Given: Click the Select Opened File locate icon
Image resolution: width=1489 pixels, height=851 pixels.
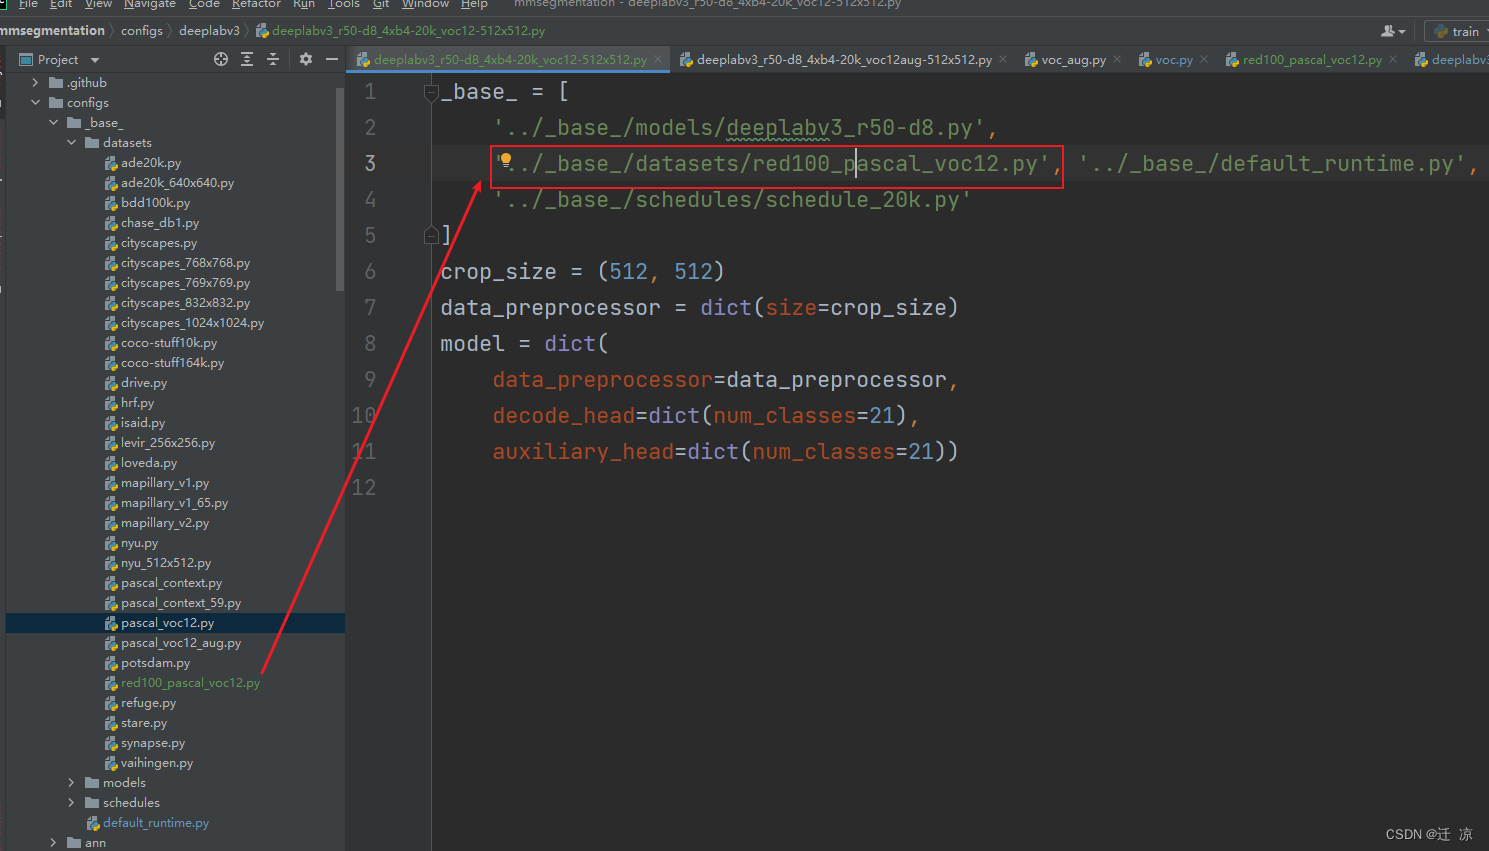Looking at the screenshot, I should 221,60.
